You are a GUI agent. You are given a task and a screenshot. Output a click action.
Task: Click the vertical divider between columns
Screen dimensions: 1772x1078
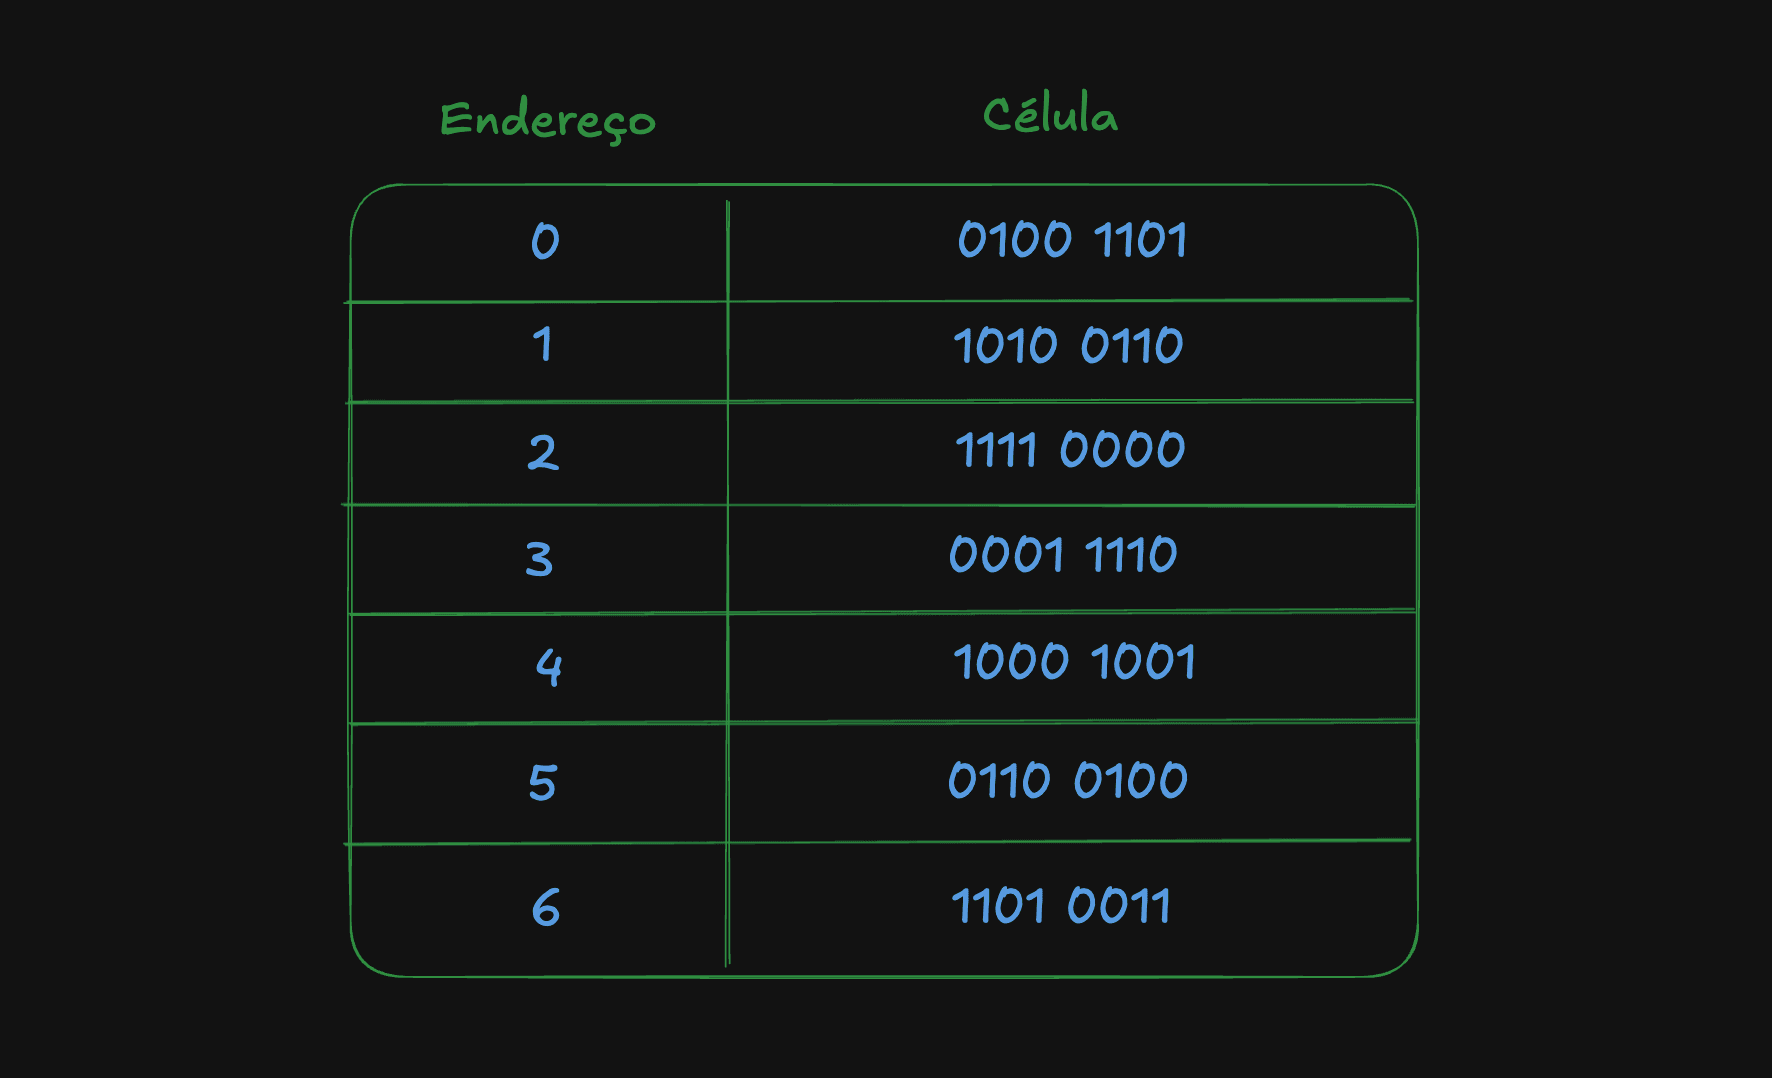pos(728,583)
